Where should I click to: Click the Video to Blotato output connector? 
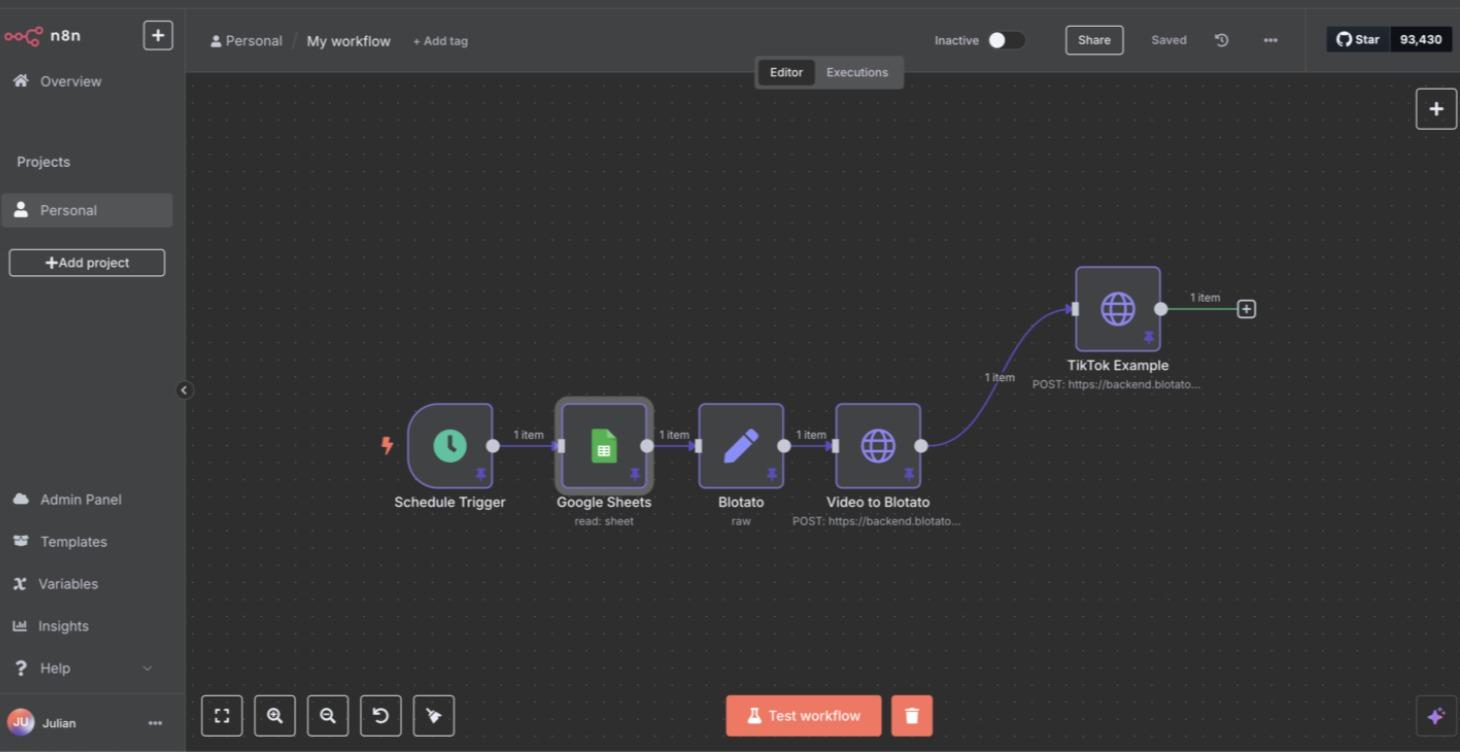click(x=921, y=446)
